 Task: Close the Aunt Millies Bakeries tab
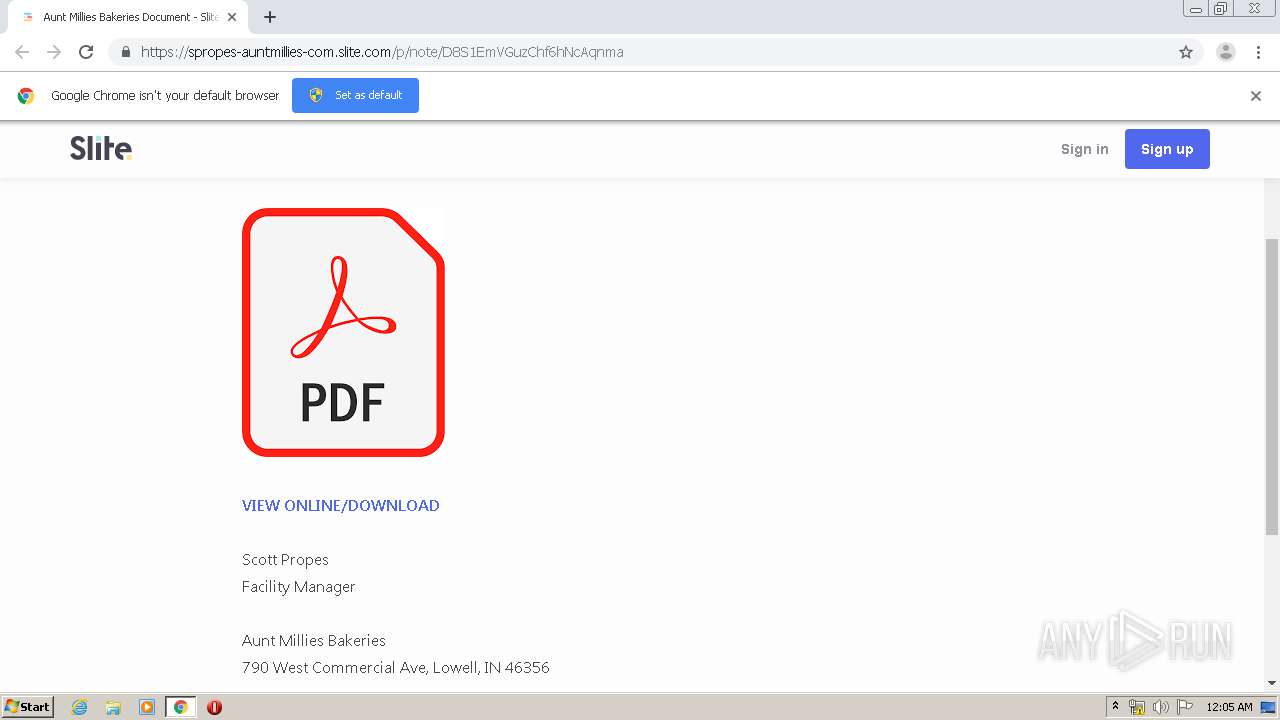pyautogui.click(x=232, y=17)
